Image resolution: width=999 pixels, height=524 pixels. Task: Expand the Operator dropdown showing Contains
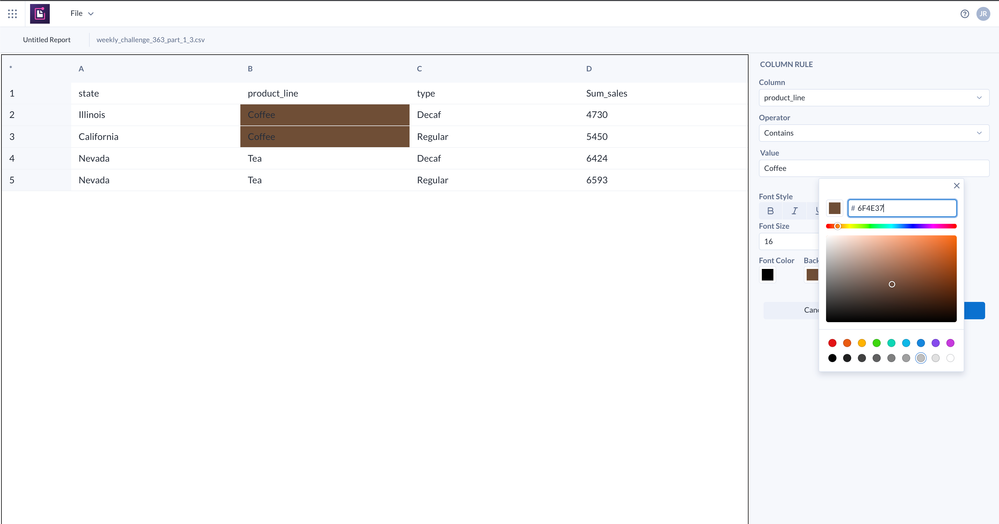(873, 133)
